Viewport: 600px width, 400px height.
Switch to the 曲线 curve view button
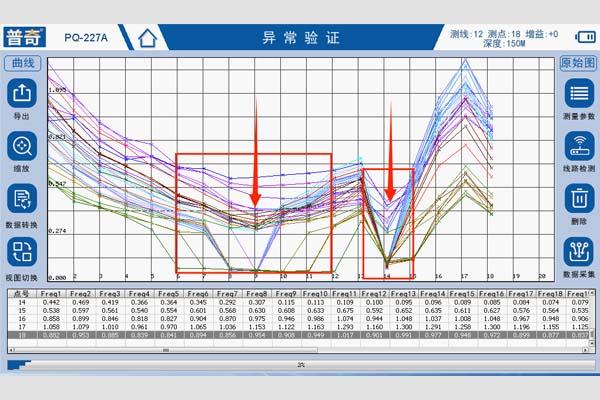[x=23, y=63]
